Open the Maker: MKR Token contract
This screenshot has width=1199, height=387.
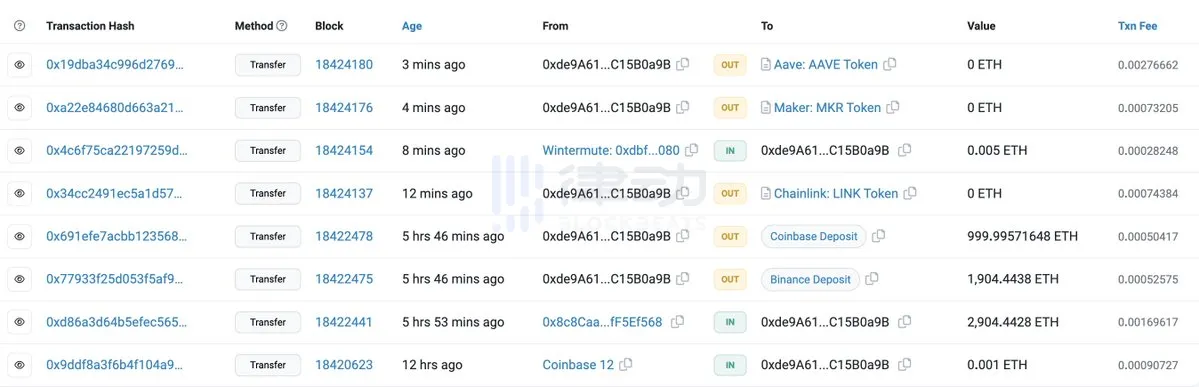[827, 108]
